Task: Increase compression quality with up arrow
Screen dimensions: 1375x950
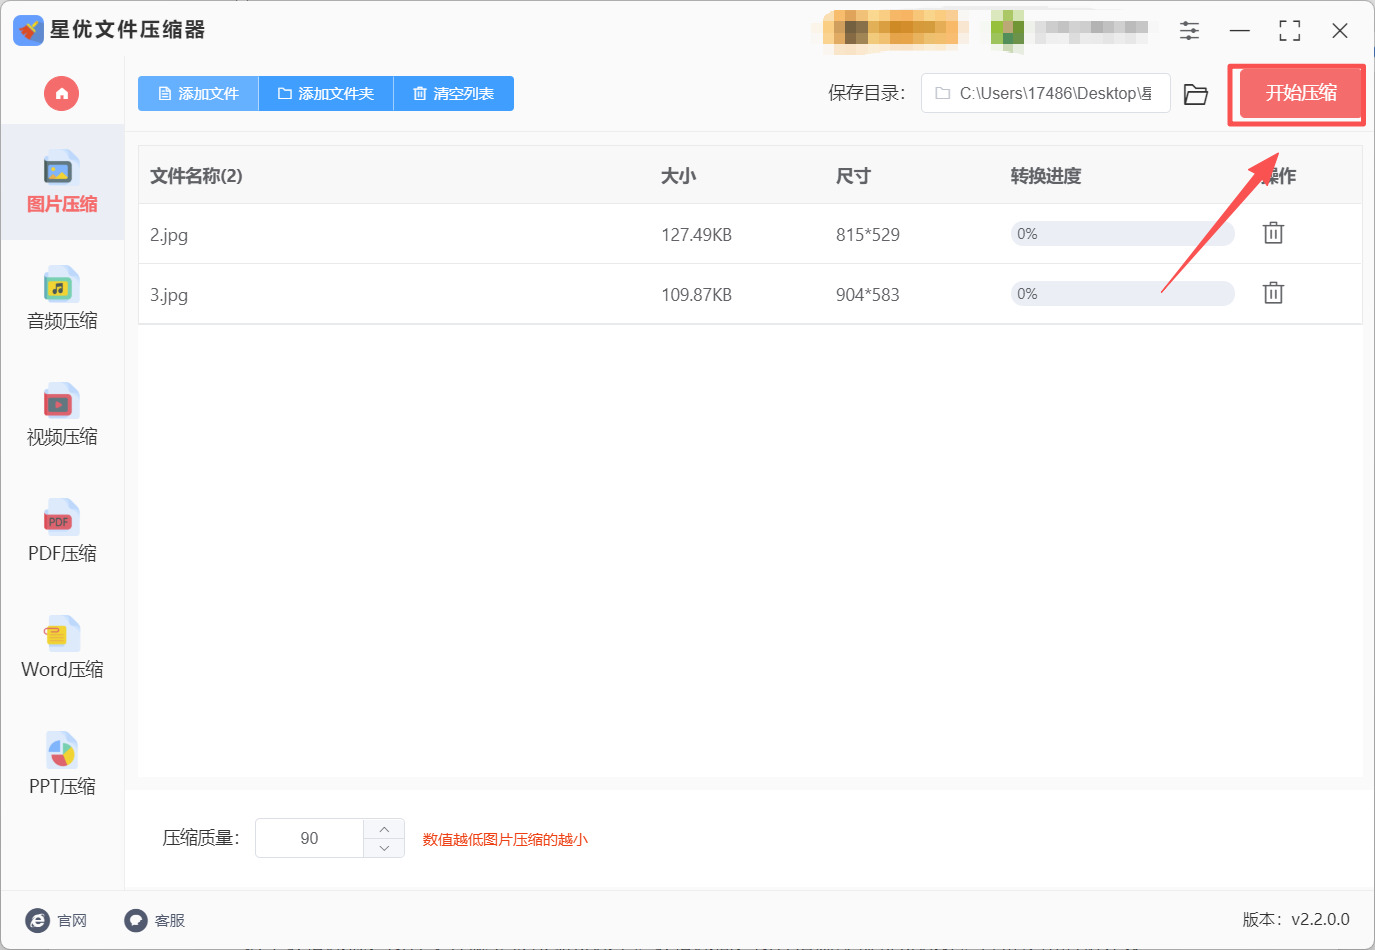Action: click(x=384, y=829)
